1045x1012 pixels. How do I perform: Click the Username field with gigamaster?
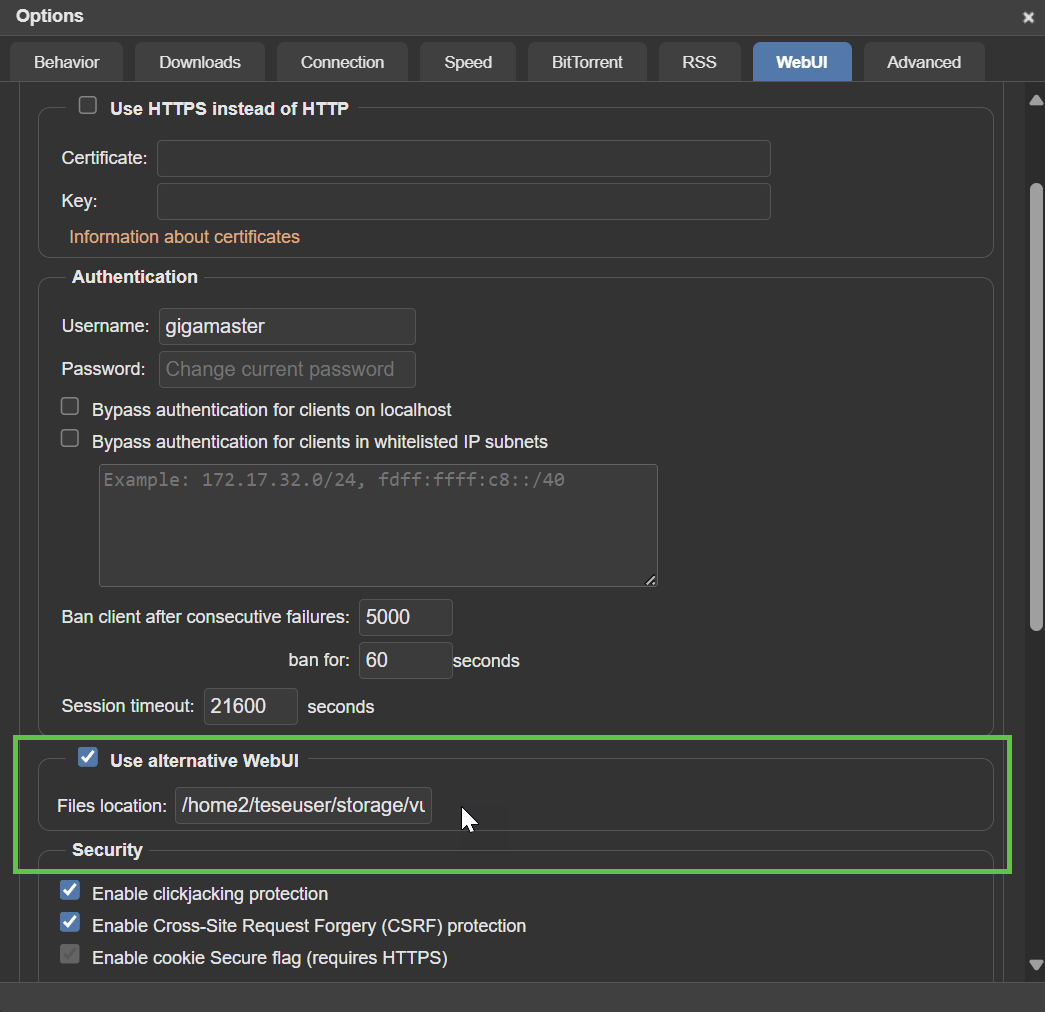287,326
